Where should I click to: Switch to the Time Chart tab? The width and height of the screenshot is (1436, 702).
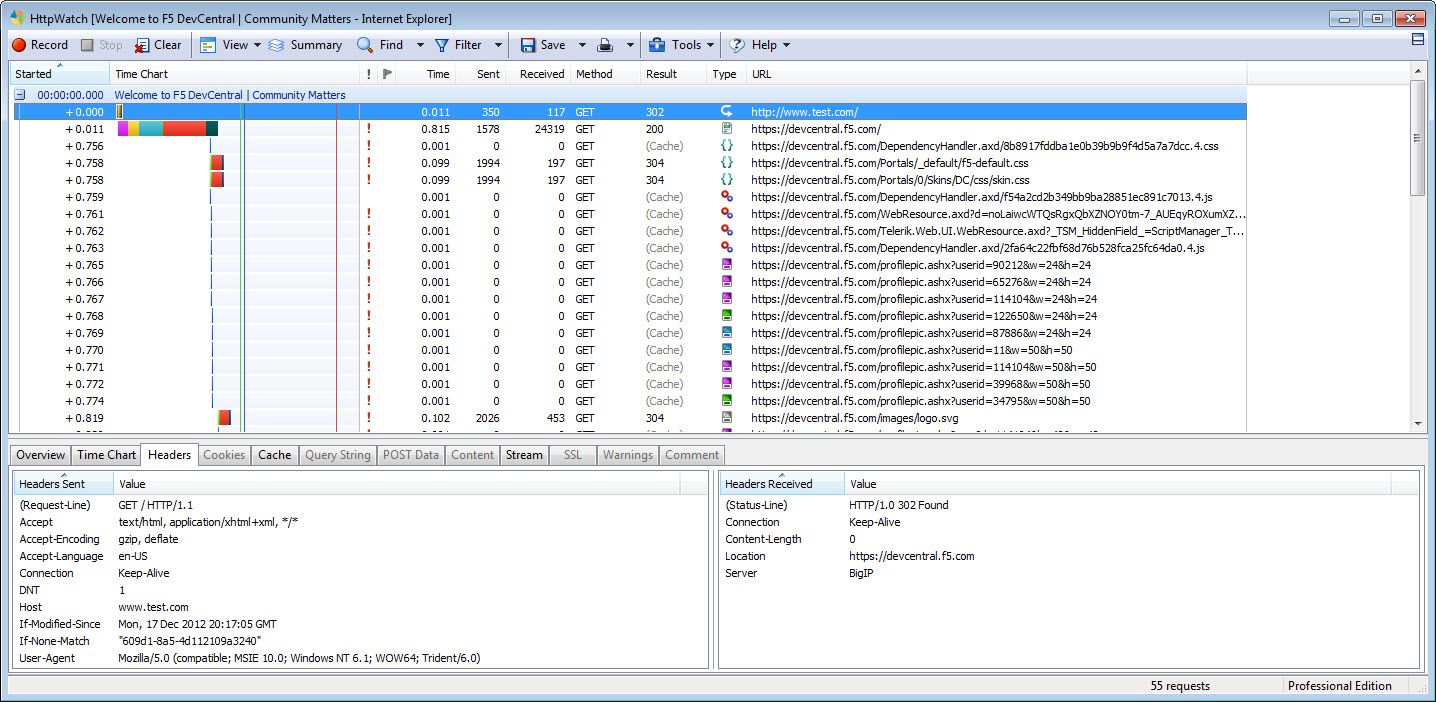(x=105, y=455)
